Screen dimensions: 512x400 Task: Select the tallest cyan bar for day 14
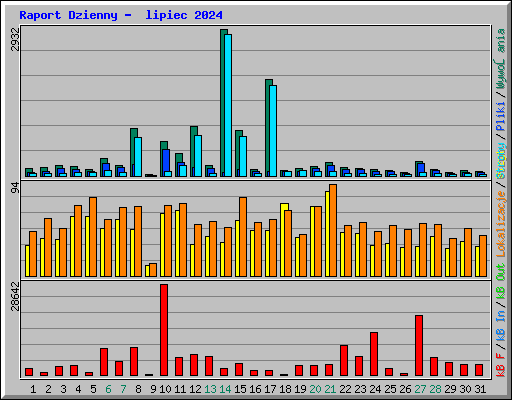pos(228,105)
